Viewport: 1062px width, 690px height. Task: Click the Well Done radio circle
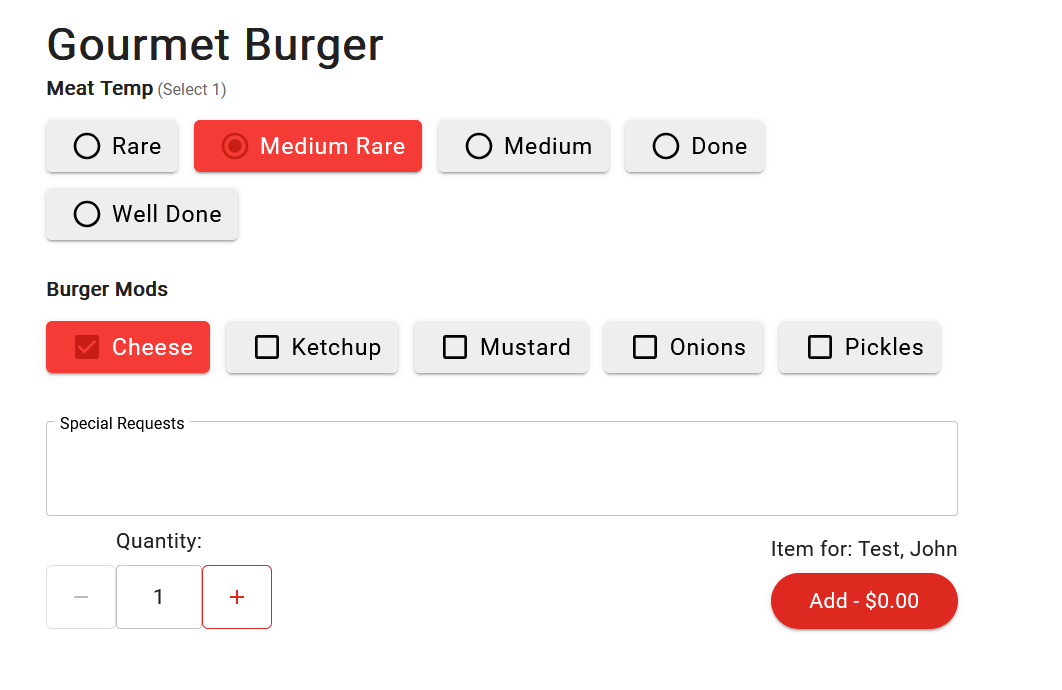(x=87, y=215)
